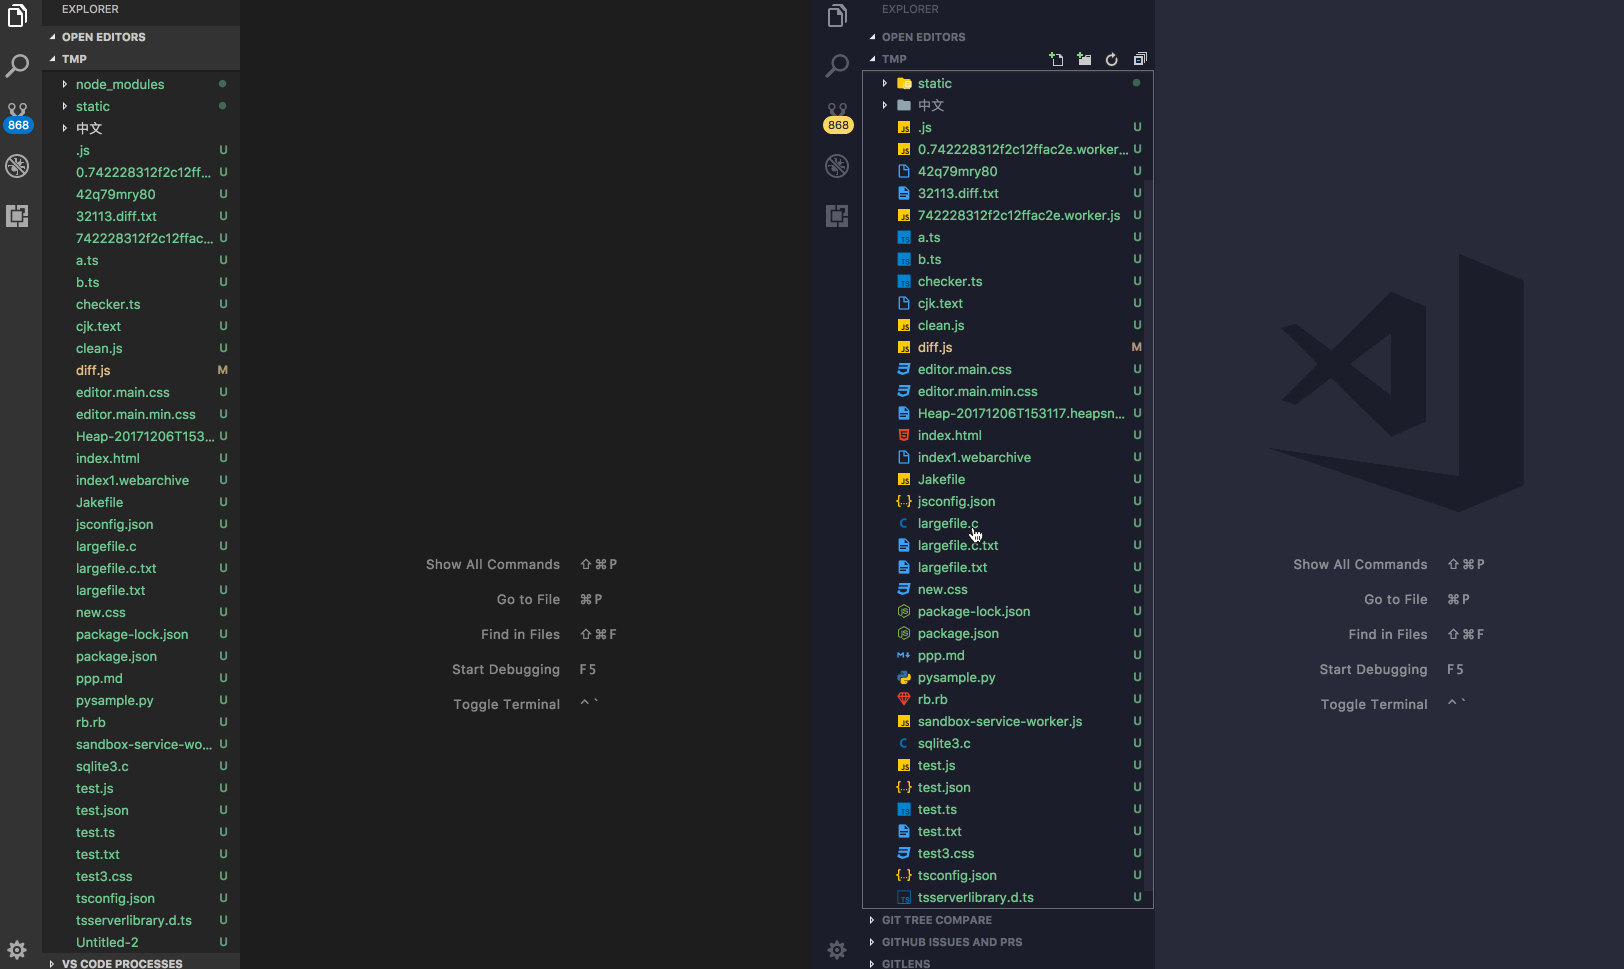Image resolution: width=1624 pixels, height=969 pixels.
Task: Expand node_modules folder in left window
Action: (x=65, y=84)
